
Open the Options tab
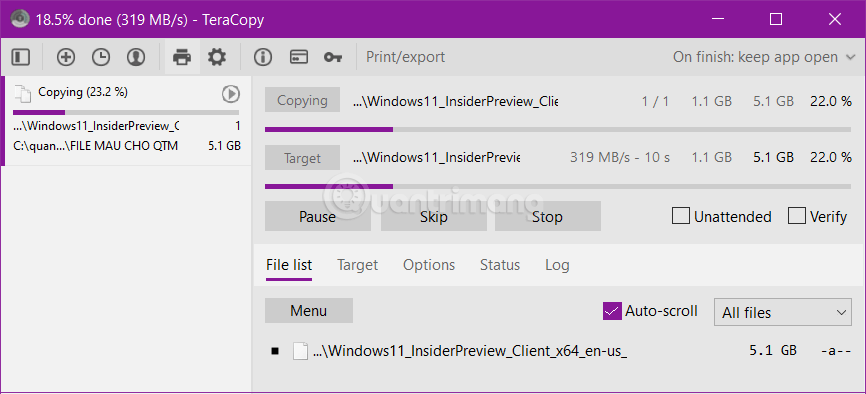point(429,265)
